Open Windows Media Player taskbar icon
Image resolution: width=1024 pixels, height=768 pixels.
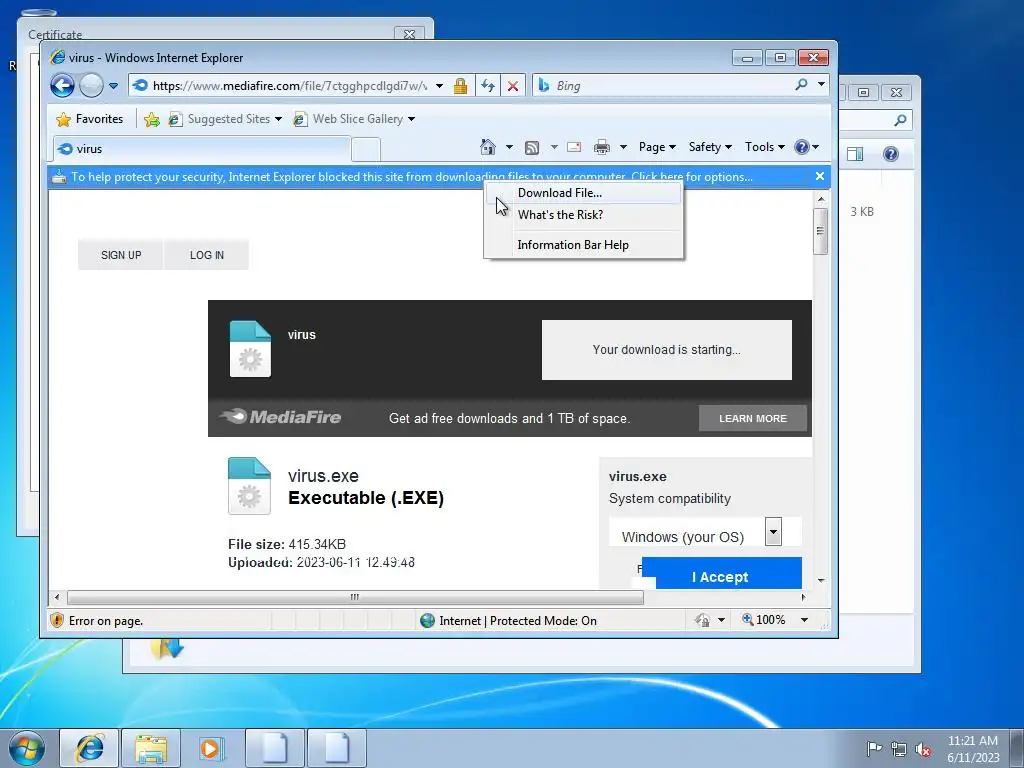[x=211, y=748]
